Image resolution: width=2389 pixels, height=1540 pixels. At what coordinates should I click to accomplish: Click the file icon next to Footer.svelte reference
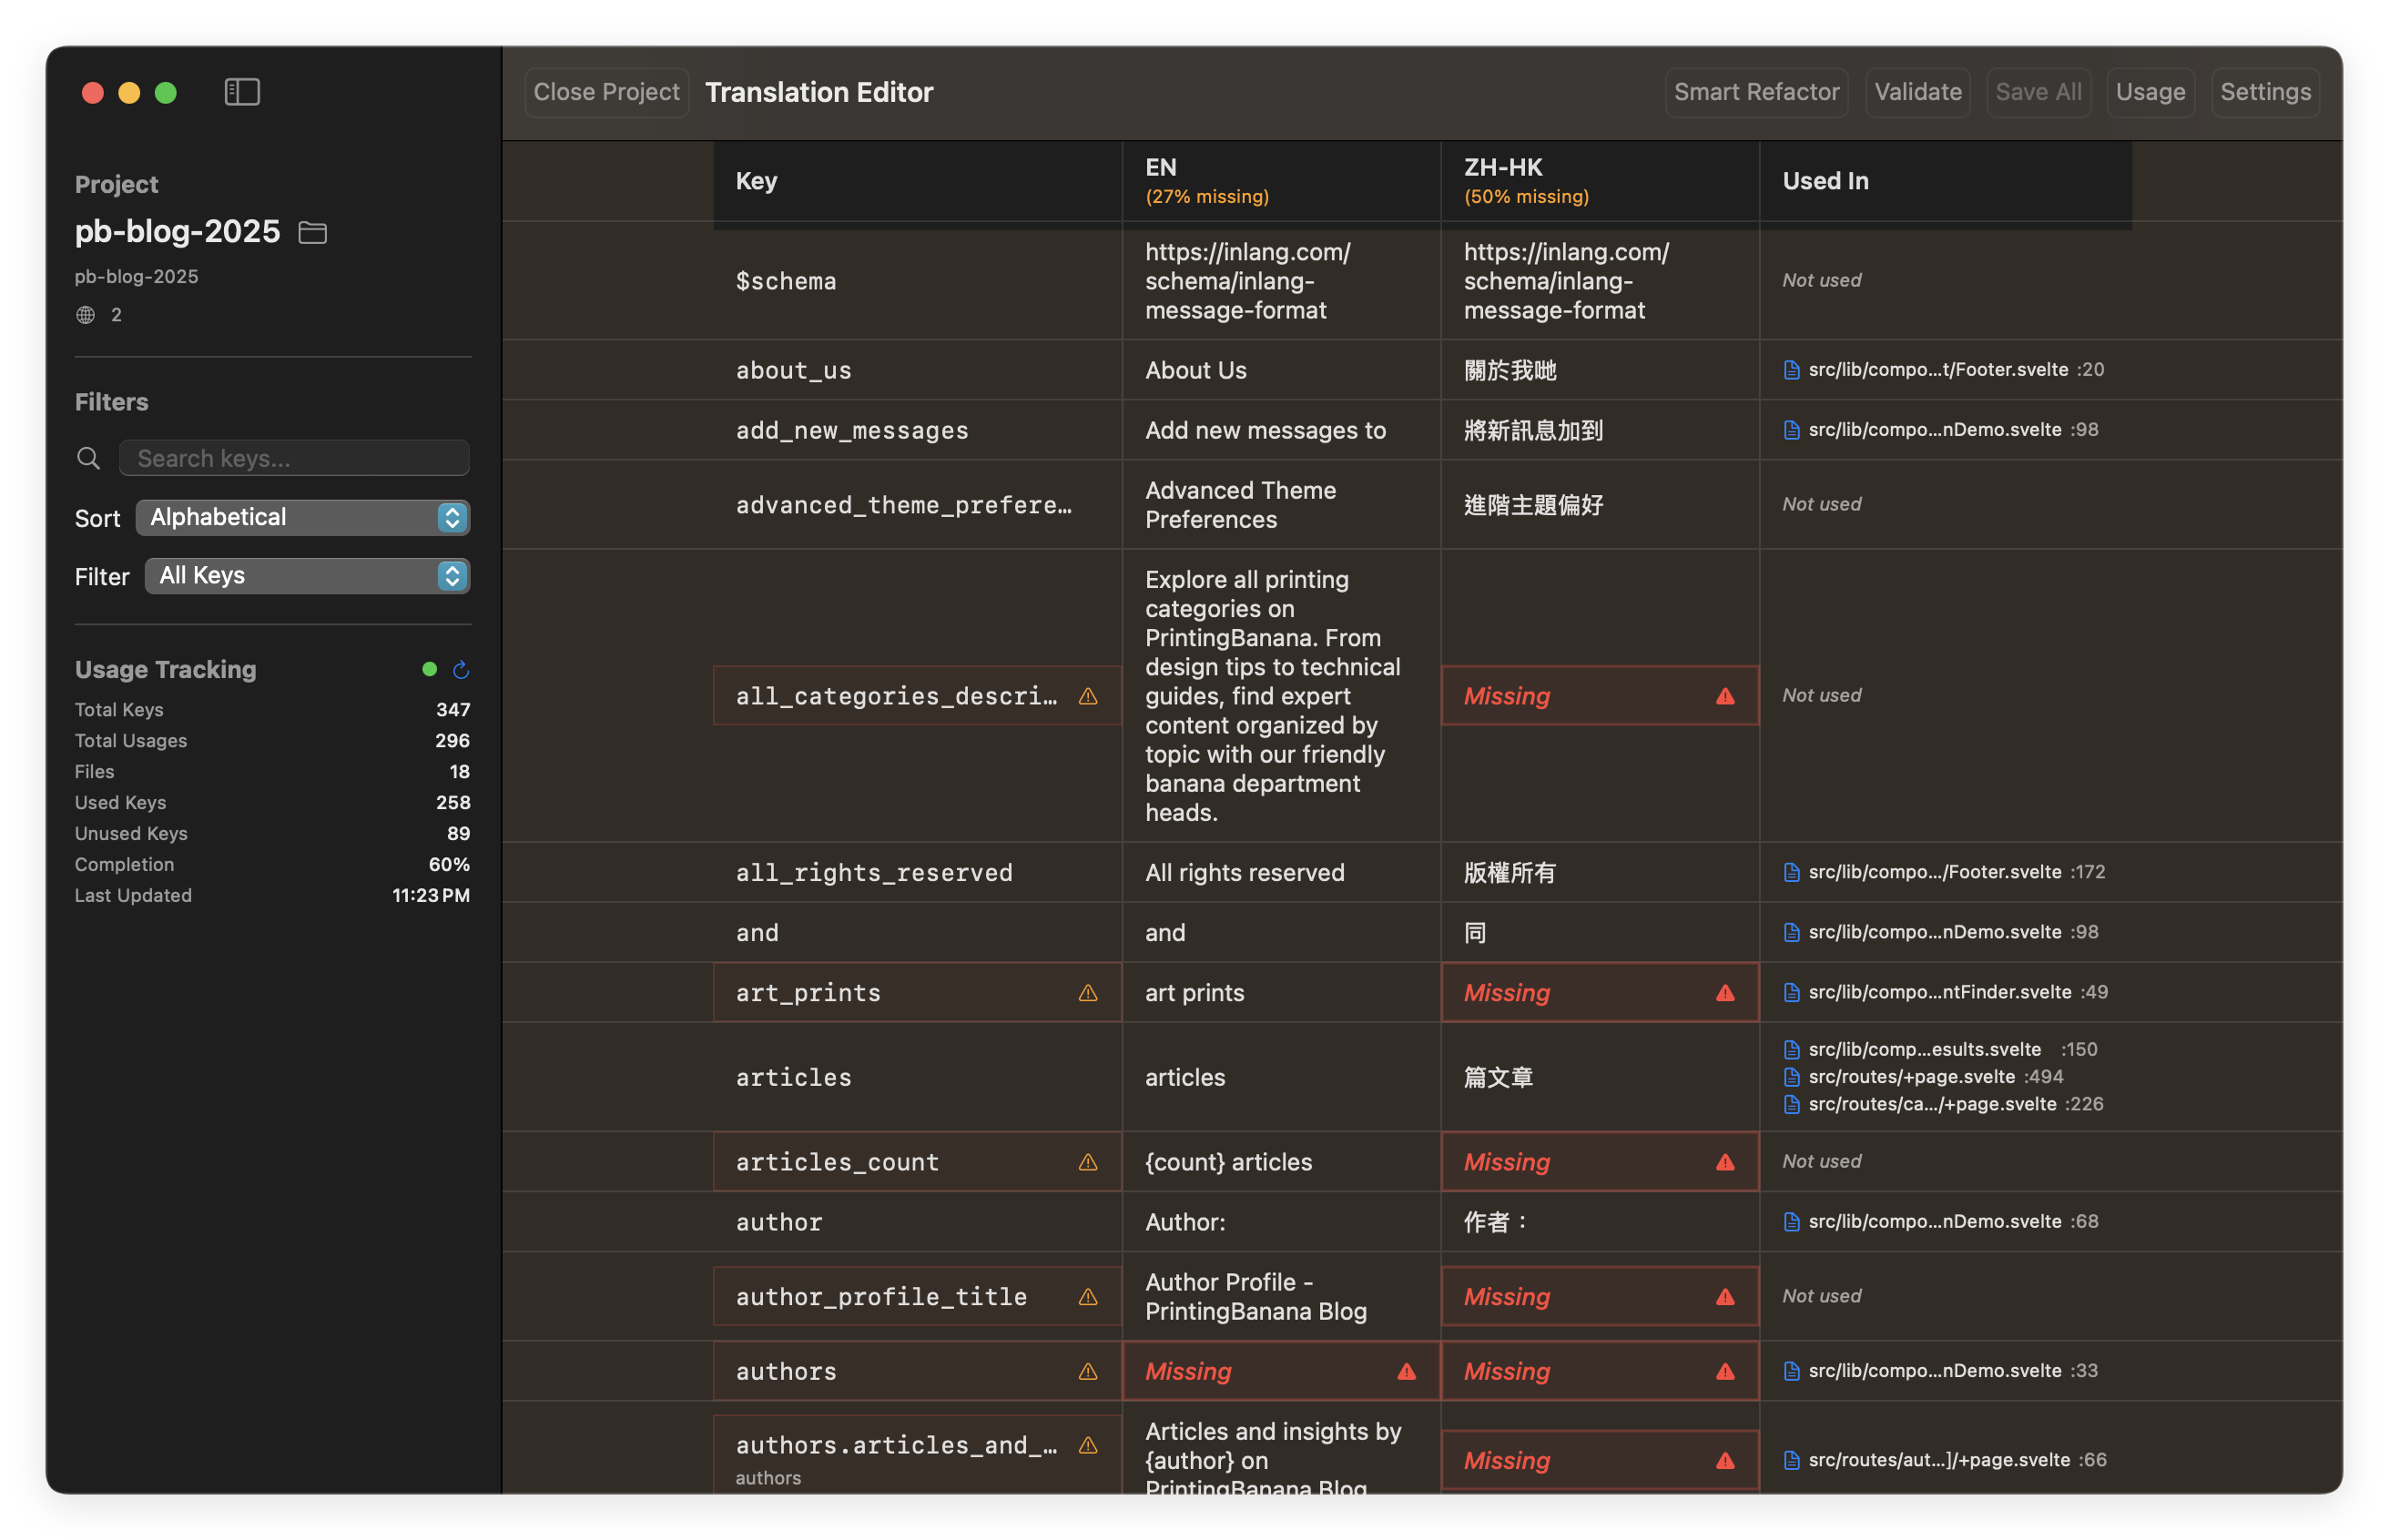1791,369
